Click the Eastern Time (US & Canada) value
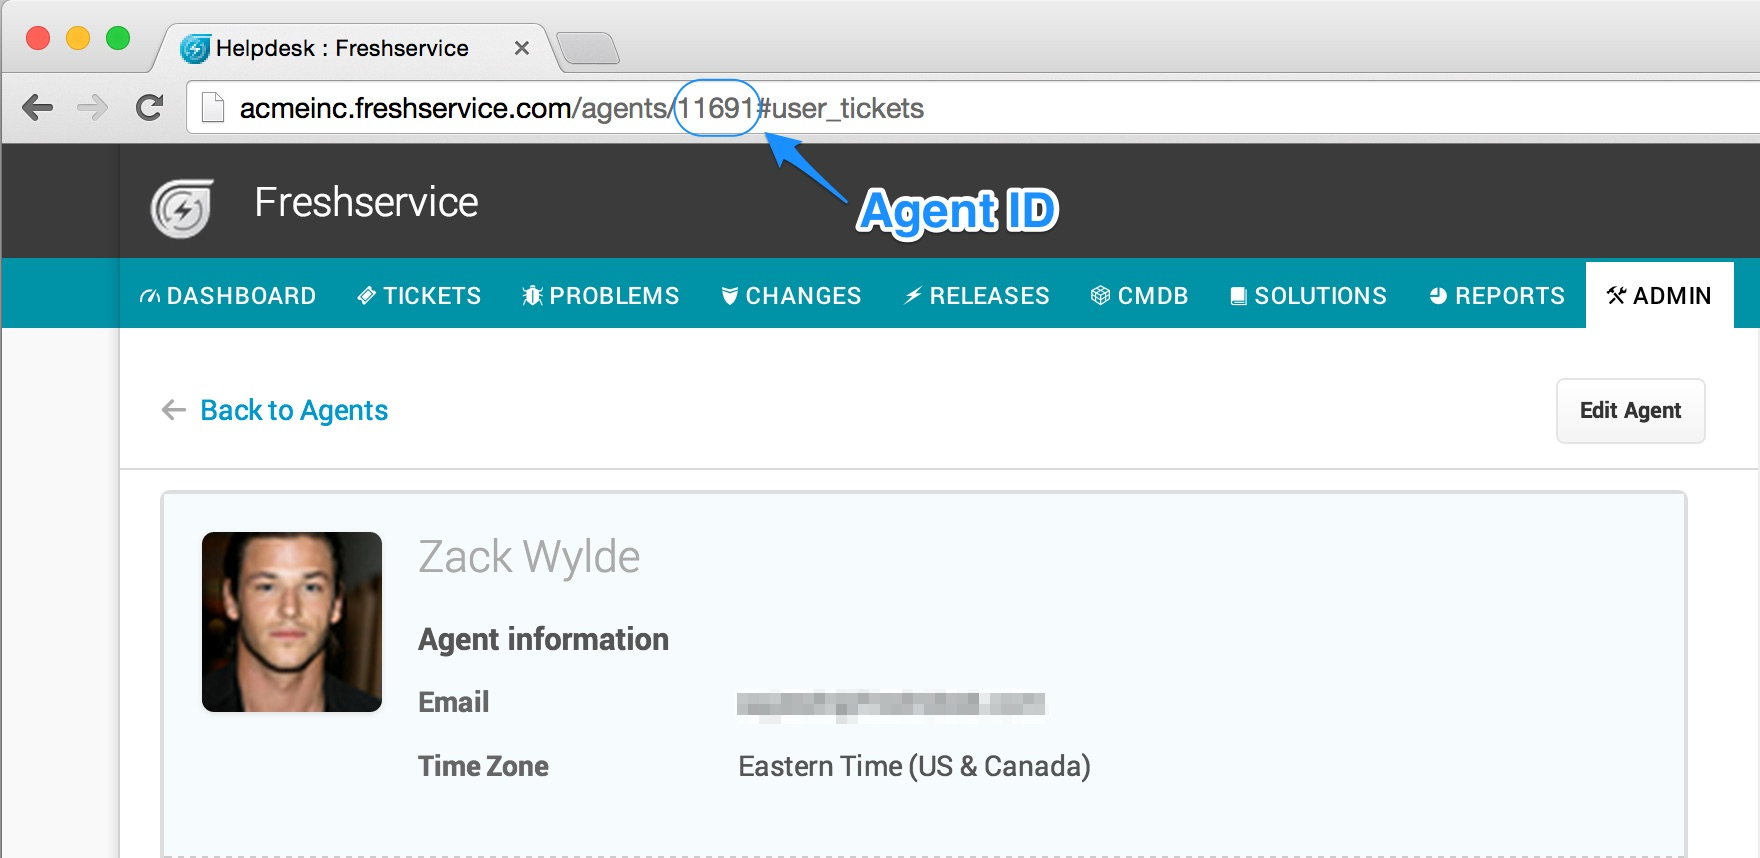The height and width of the screenshot is (858, 1760). click(x=914, y=766)
